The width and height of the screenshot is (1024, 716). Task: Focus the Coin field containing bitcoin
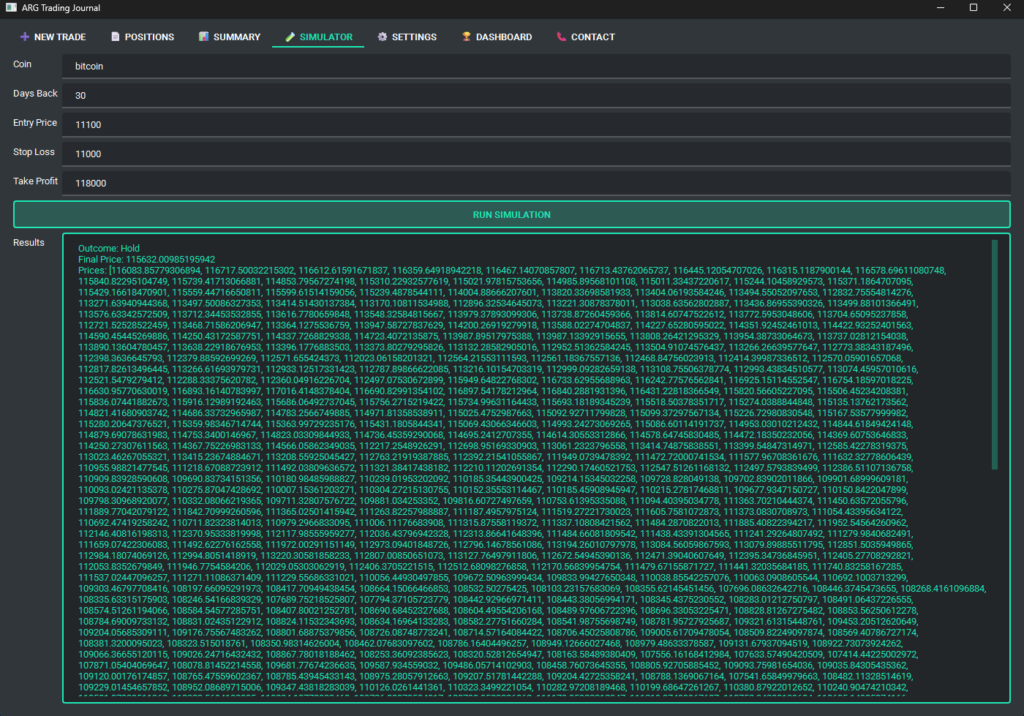(536, 66)
